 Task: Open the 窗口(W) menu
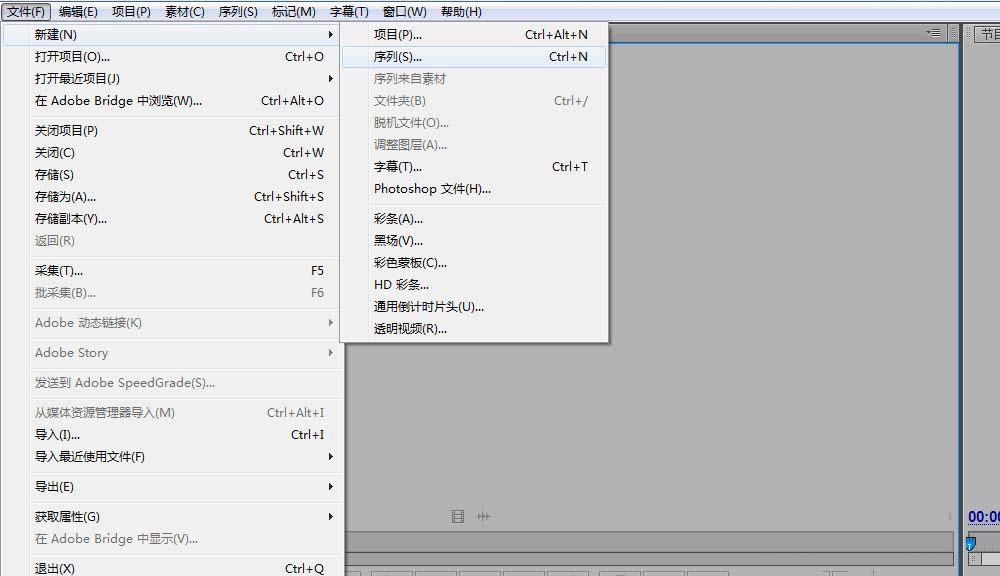pos(404,11)
